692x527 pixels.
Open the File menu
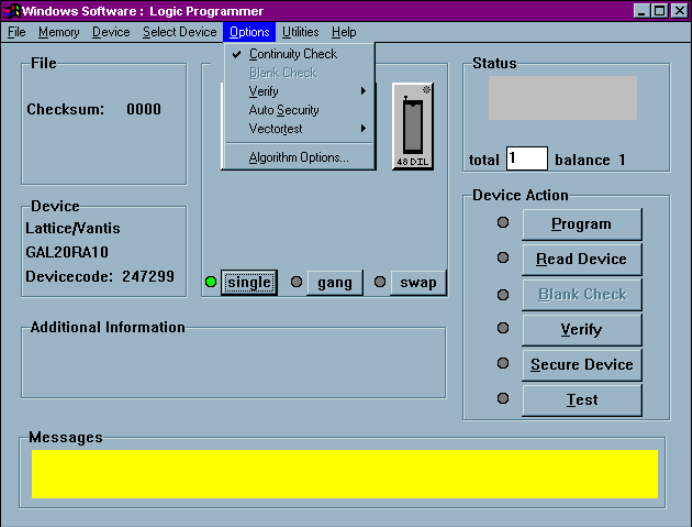17,32
